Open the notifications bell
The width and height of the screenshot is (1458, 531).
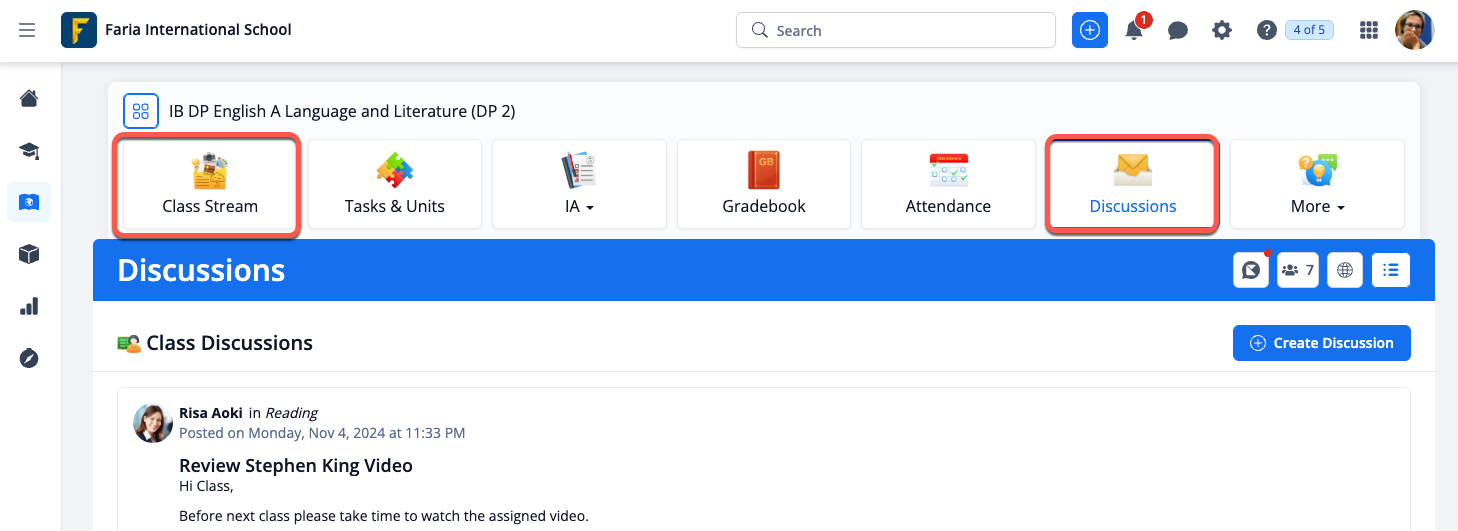1134,30
